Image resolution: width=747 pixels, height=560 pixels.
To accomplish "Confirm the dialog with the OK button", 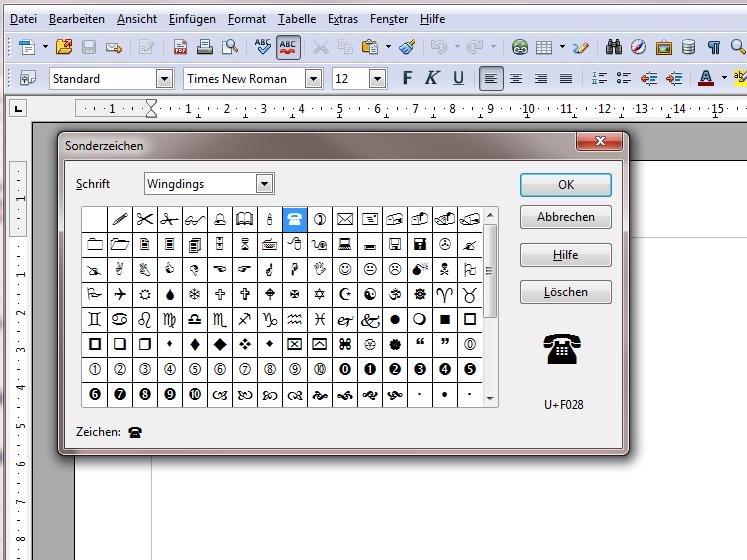I will coord(565,184).
